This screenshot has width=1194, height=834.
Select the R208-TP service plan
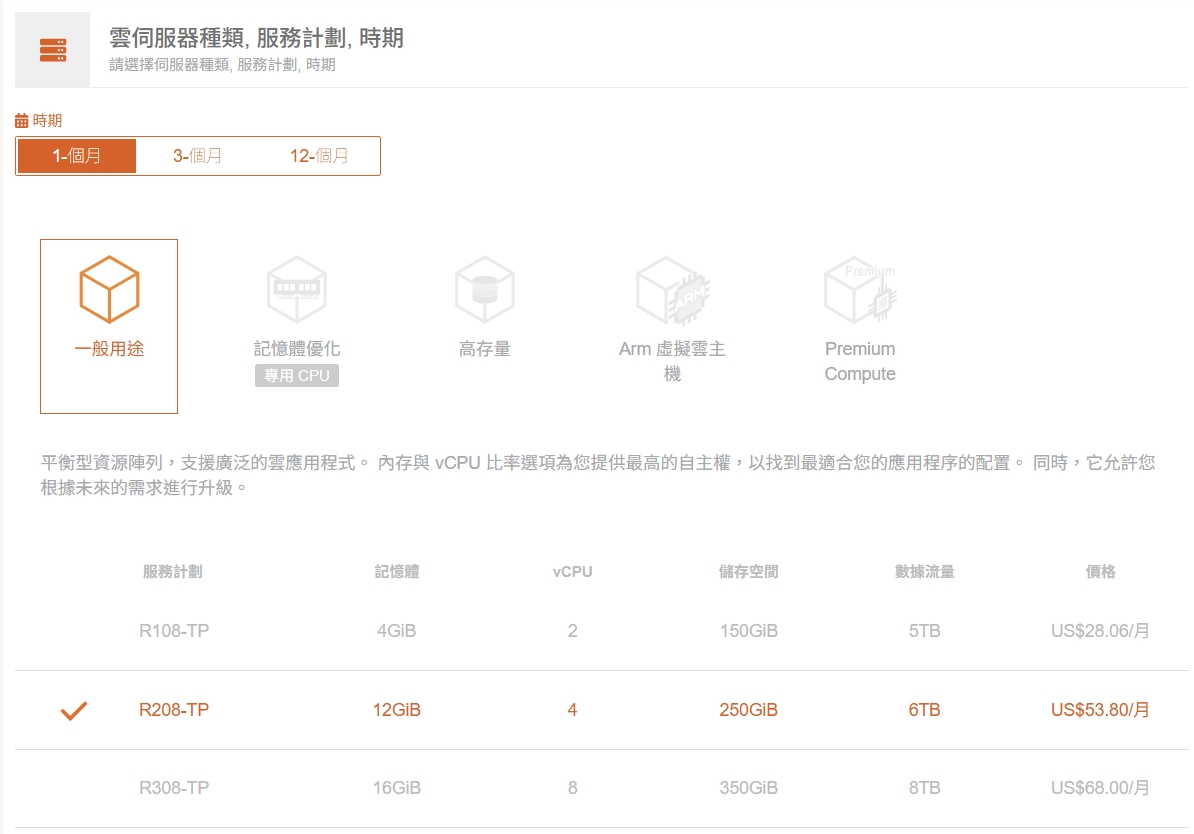coord(174,710)
